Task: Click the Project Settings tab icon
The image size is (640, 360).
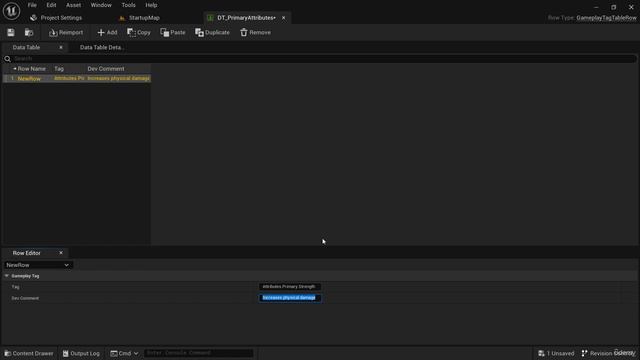Action: pos(33,18)
